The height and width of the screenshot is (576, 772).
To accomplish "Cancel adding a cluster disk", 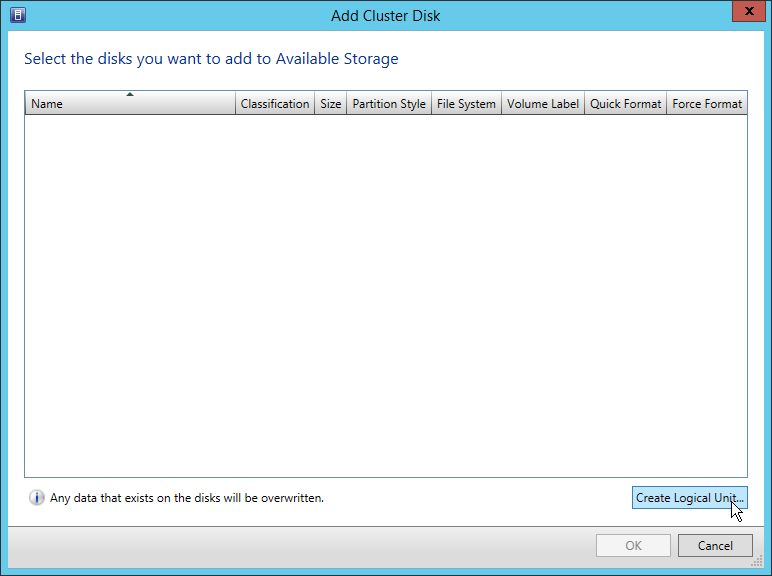I will point(715,546).
